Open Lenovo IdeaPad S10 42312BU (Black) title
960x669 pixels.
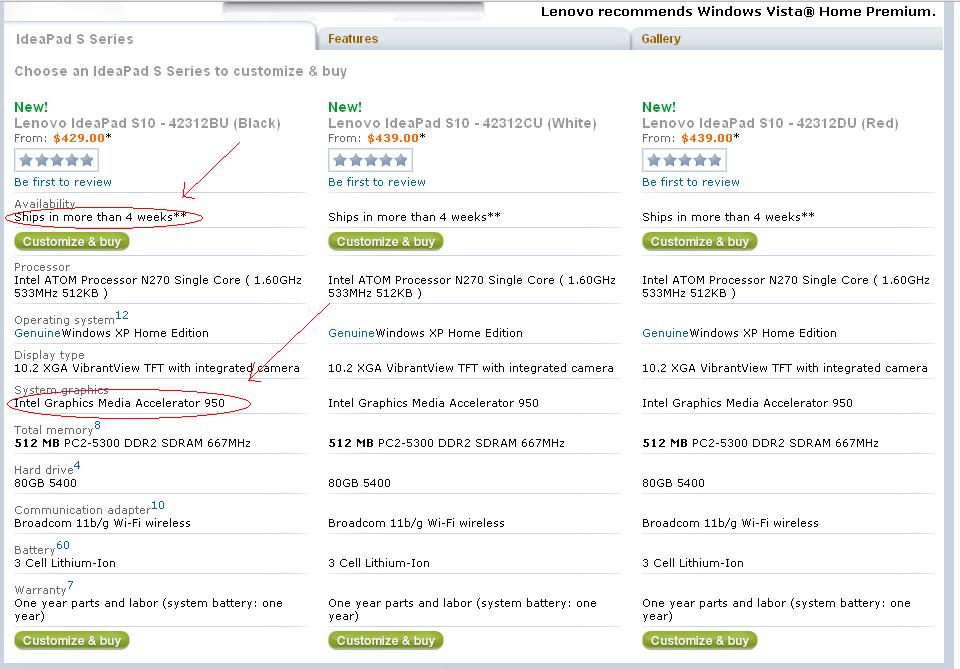tap(147, 123)
